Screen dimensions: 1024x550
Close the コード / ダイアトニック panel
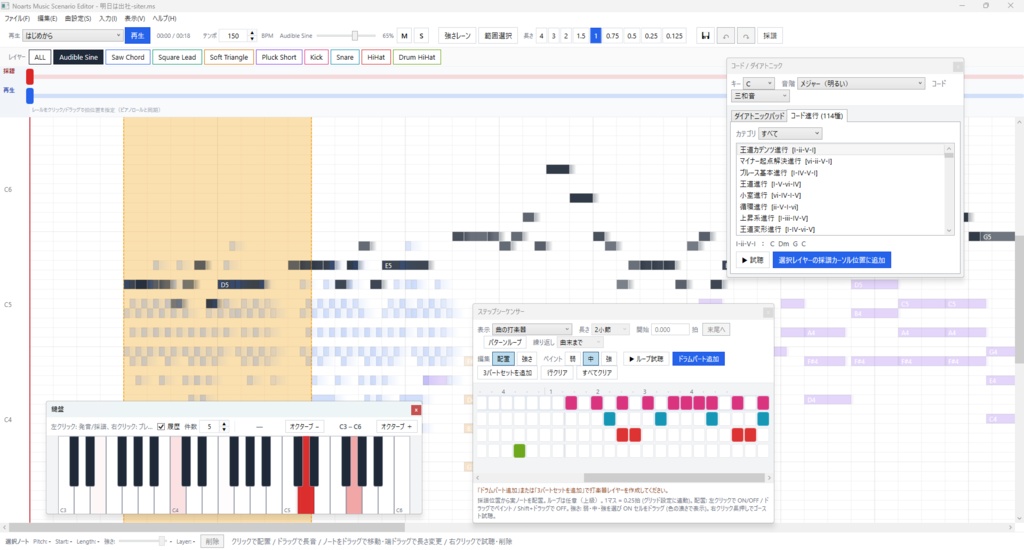pos(957,66)
